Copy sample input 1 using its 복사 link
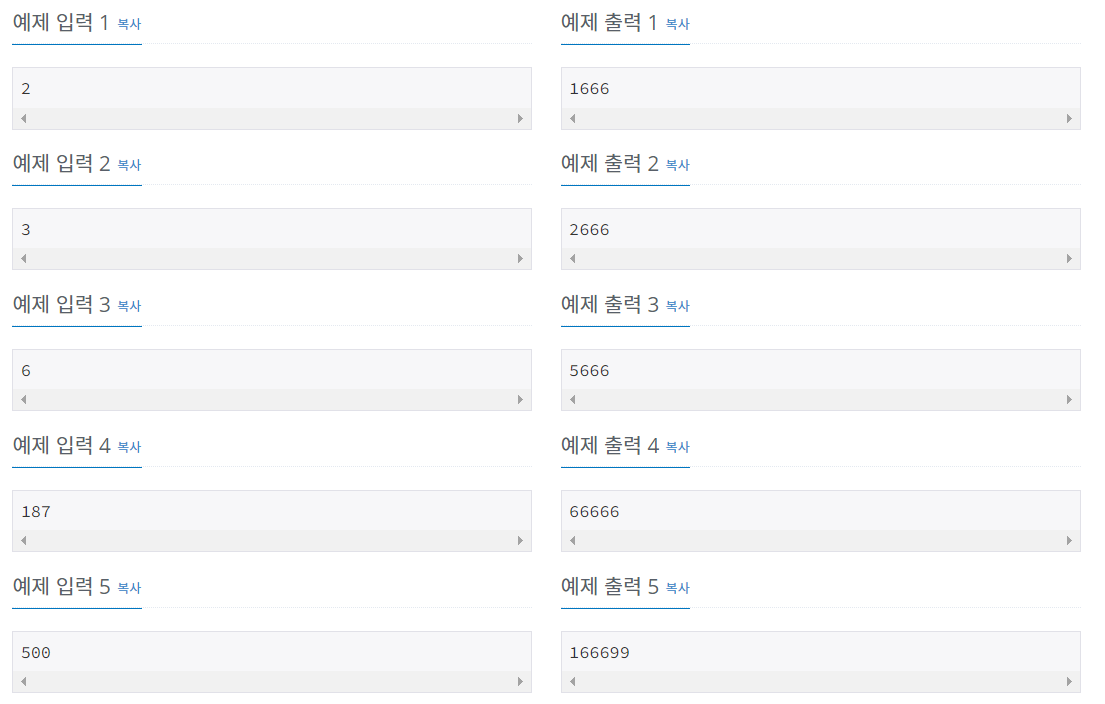The image size is (1105, 704). click(x=128, y=23)
